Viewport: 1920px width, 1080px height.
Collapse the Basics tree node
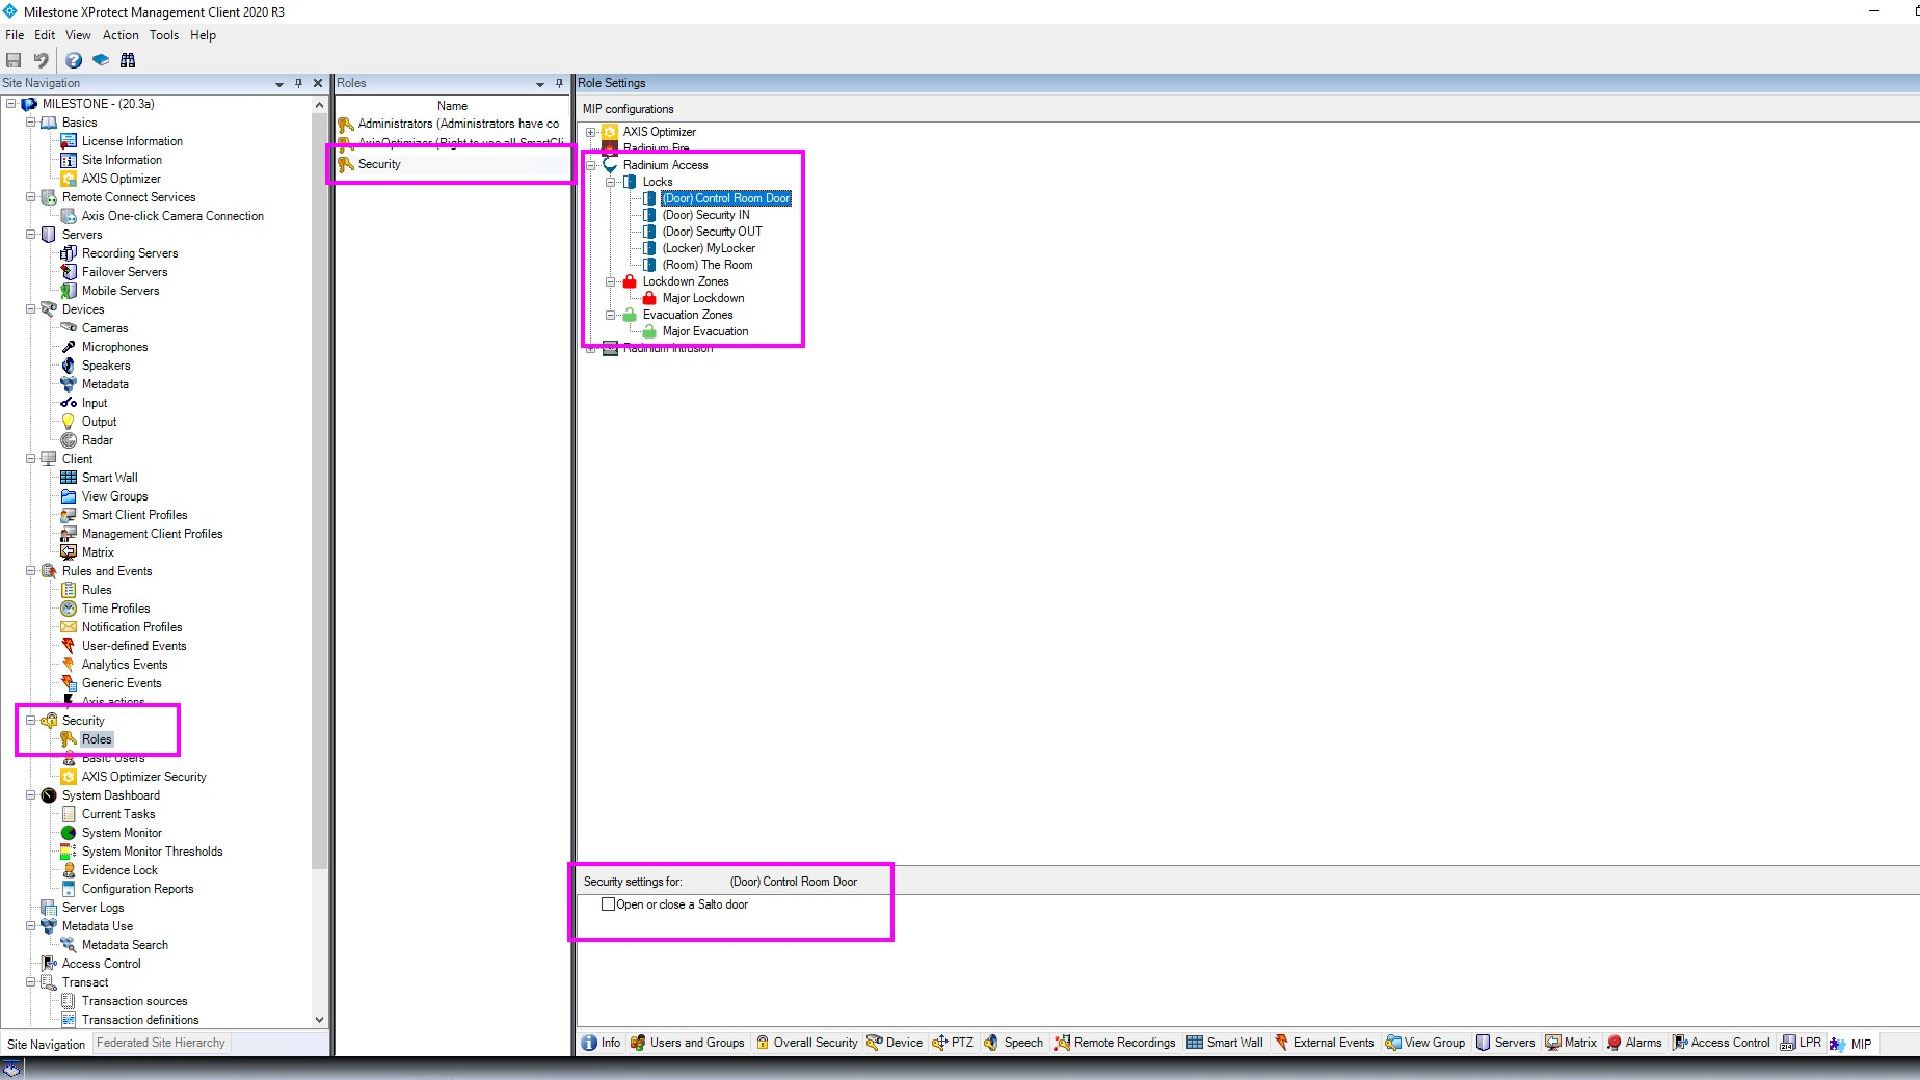click(x=30, y=122)
